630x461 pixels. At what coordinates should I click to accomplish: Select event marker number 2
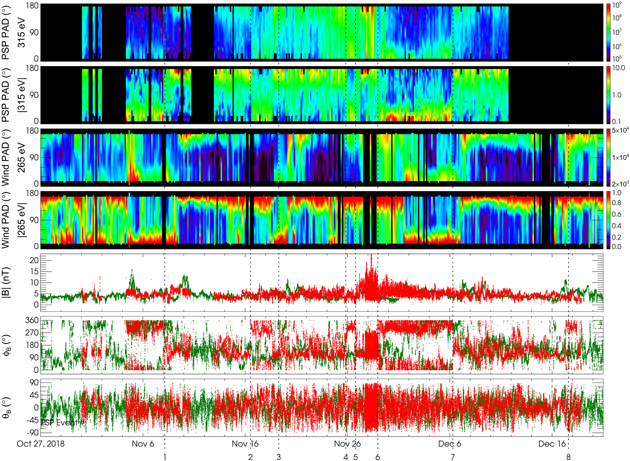tap(250, 456)
